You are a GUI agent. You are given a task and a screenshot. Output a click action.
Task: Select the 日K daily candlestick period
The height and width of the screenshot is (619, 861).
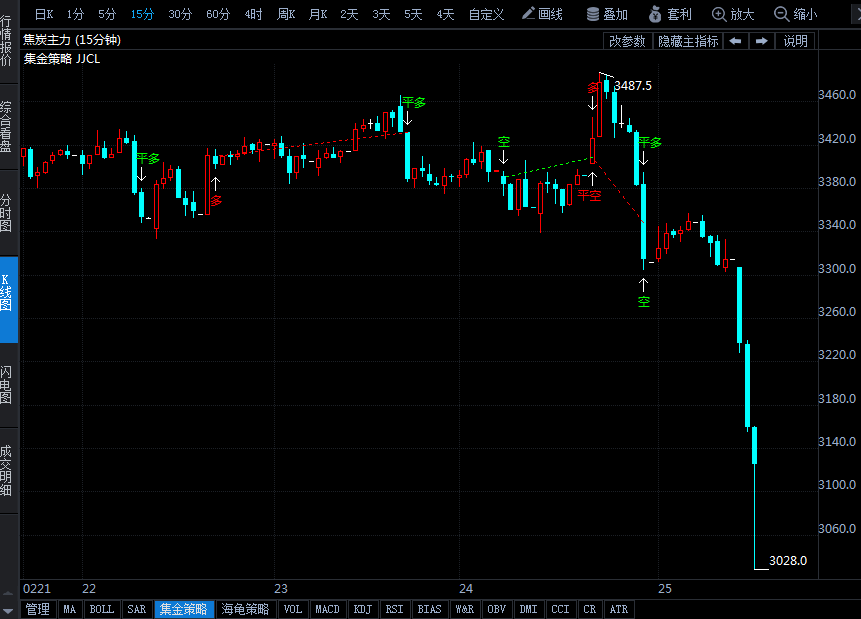click(44, 14)
